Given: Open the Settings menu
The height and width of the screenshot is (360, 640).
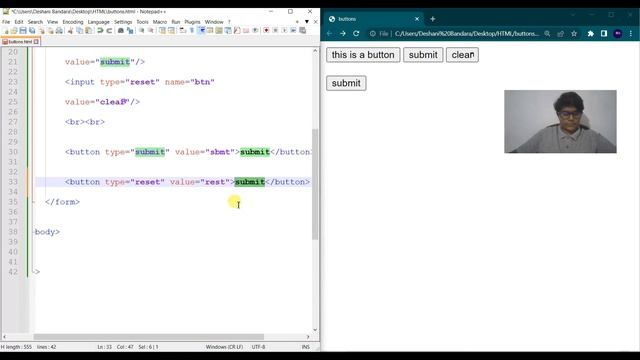Looking at the screenshot, I should [123, 22].
